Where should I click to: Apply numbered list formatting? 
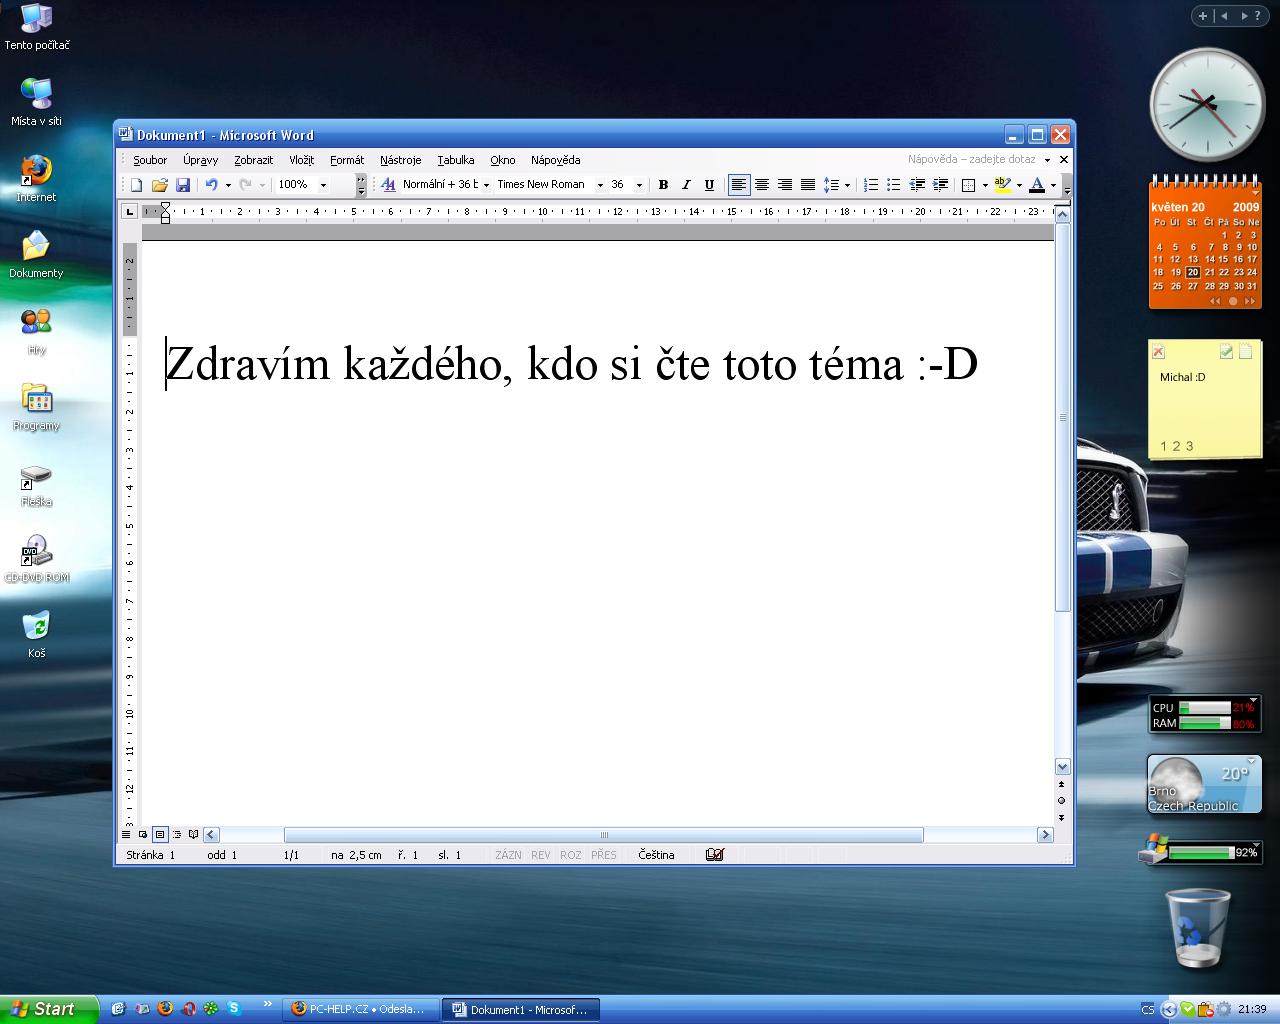coord(871,185)
